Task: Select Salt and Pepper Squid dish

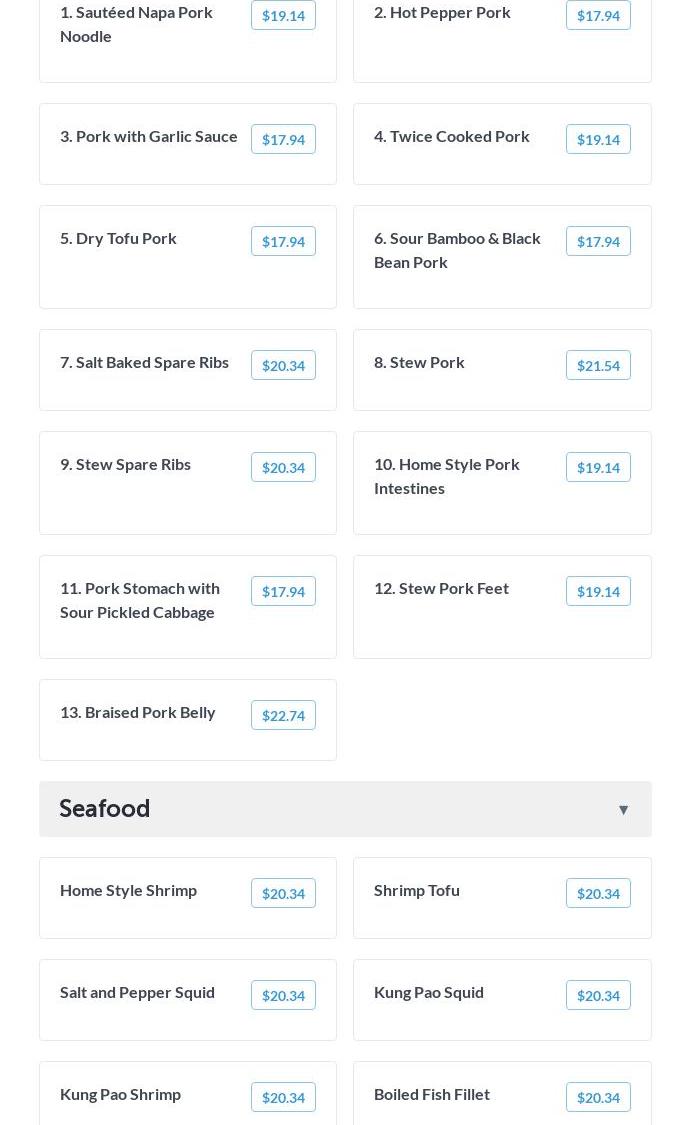Action: tap(137, 992)
